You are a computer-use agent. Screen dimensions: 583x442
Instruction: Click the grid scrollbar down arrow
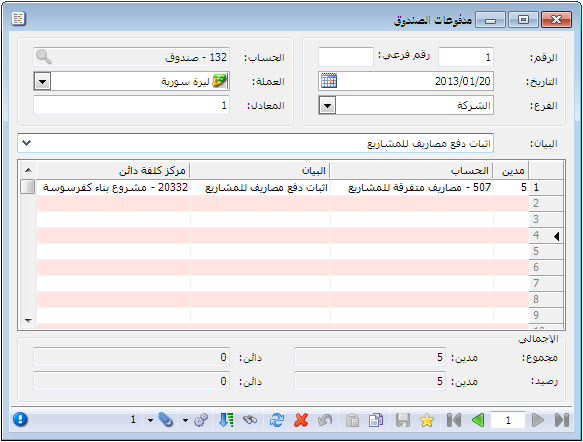click(x=28, y=320)
